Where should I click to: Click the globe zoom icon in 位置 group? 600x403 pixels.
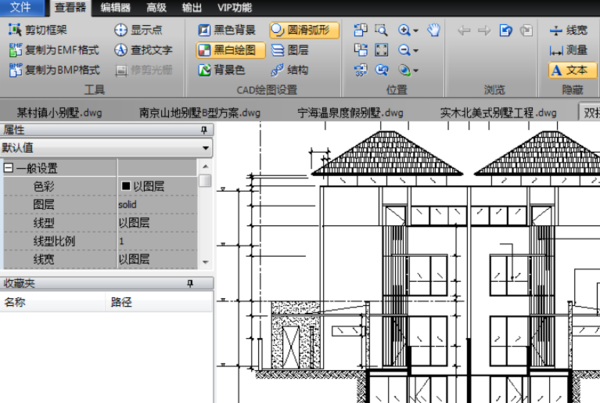pyautogui.click(x=404, y=70)
